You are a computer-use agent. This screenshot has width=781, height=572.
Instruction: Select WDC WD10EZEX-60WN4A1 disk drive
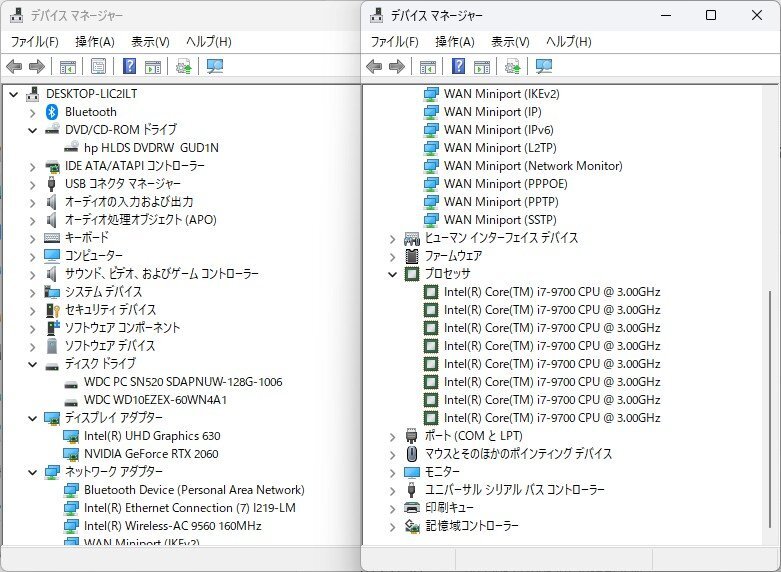click(155, 400)
